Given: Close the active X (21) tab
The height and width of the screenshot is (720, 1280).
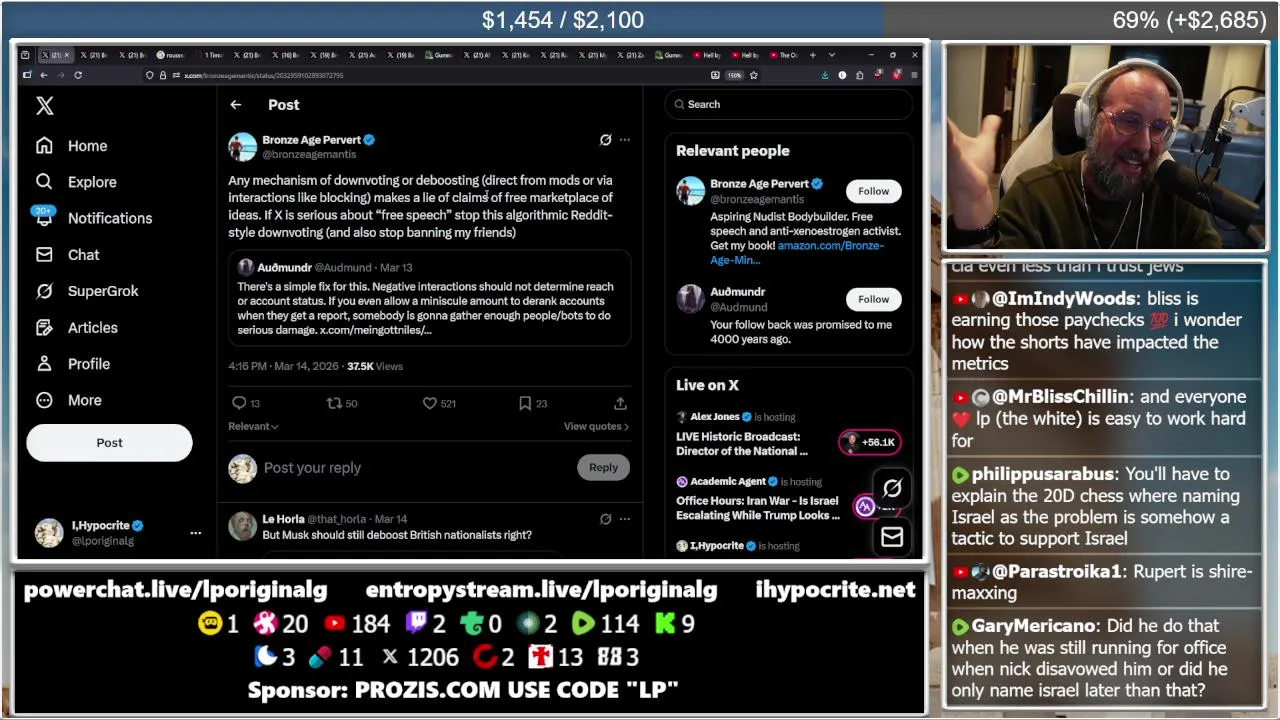Looking at the screenshot, I should pyautogui.click(x=67, y=55).
